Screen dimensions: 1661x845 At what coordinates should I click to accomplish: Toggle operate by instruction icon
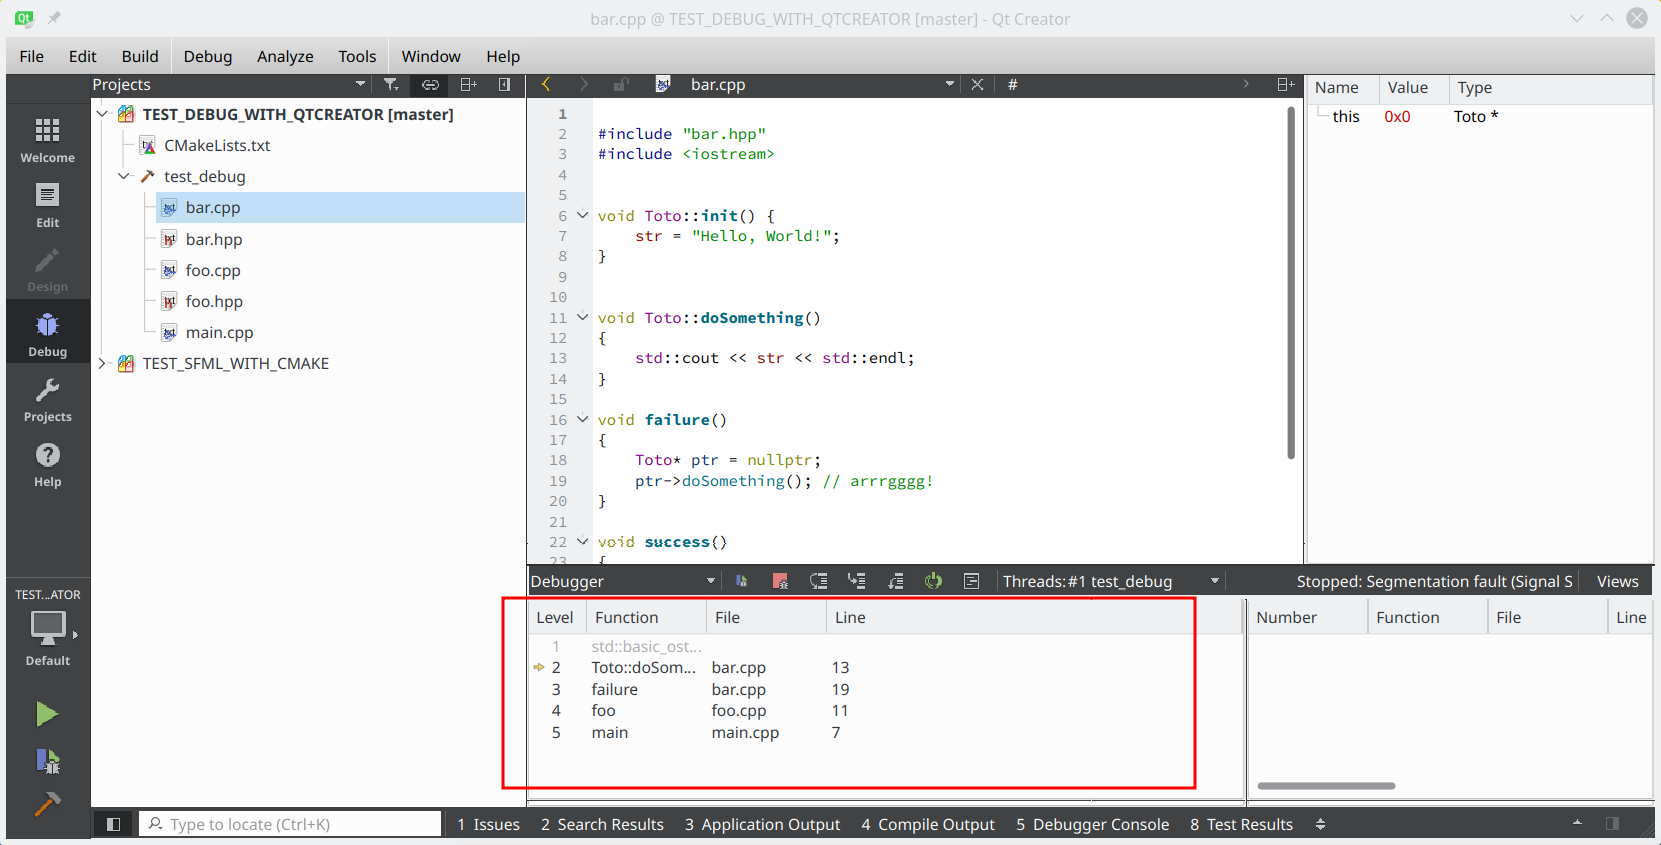(971, 581)
